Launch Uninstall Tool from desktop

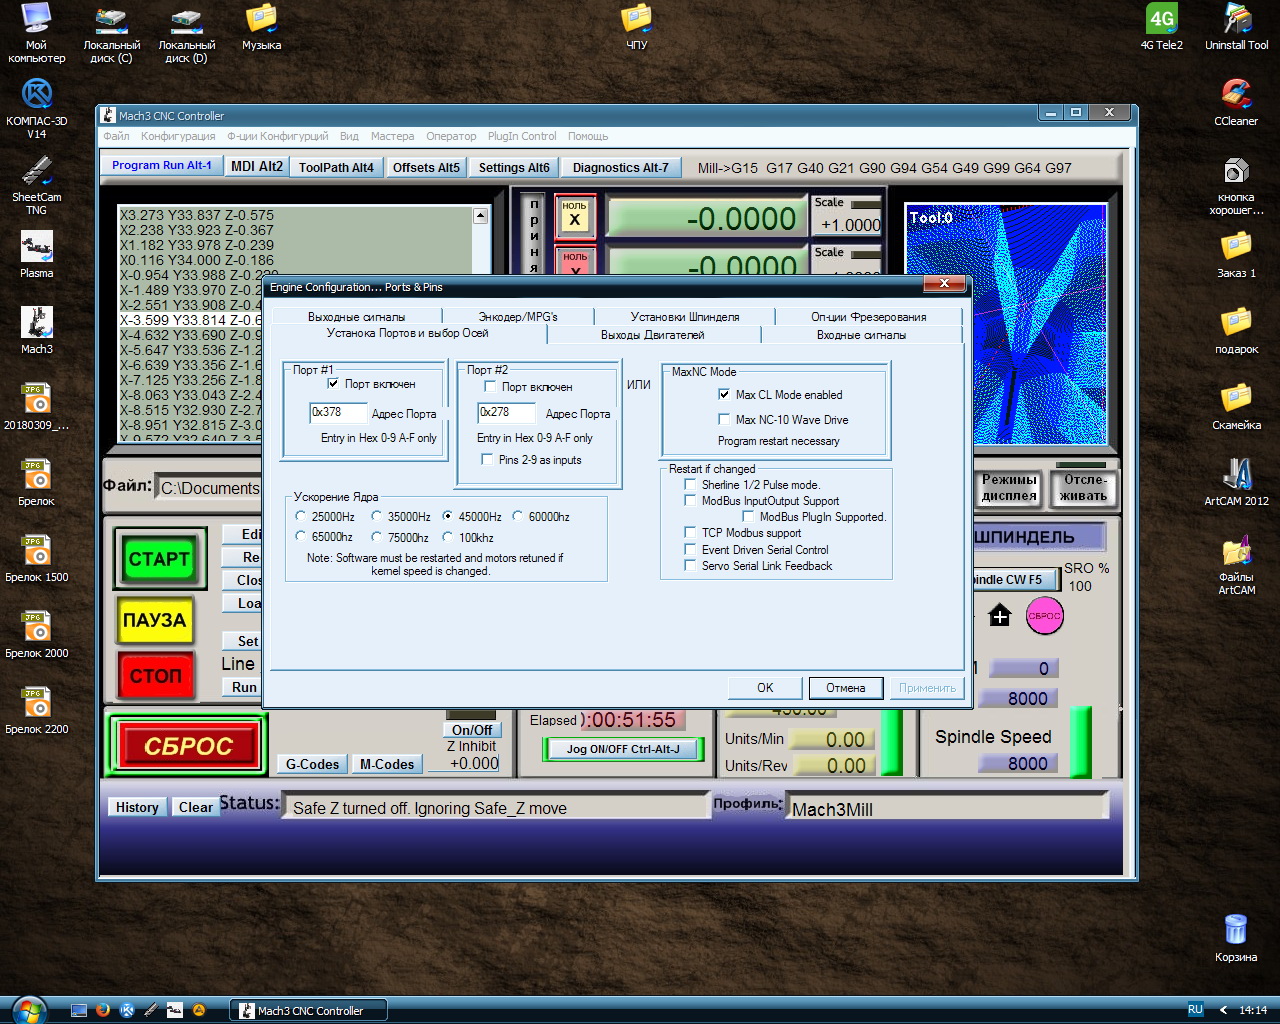tap(1236, 28)
